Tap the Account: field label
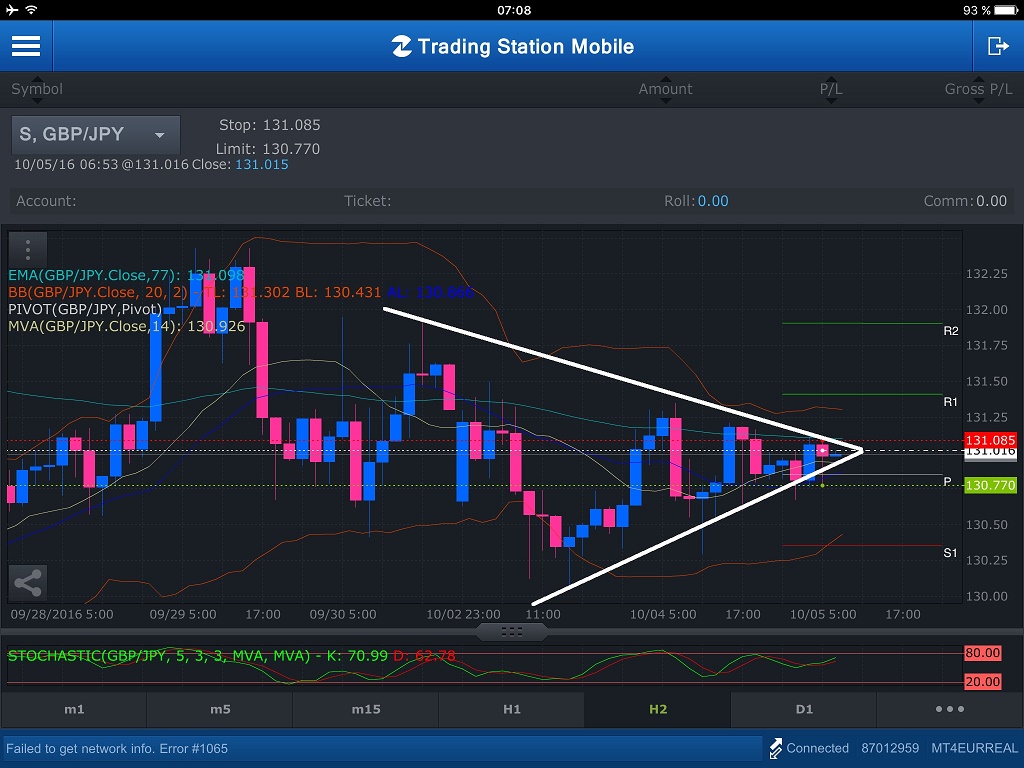The width and height of the screenshot is (1024, 768). coord(46,201)
